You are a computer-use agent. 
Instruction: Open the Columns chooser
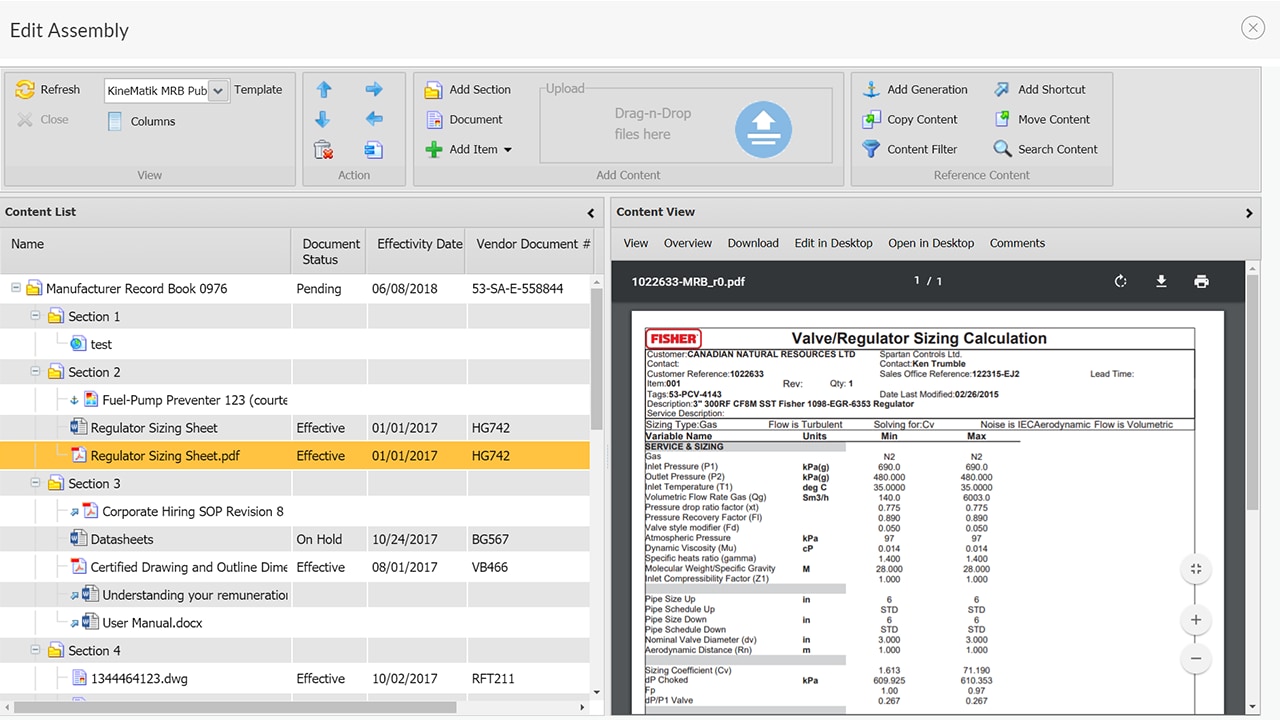pyautogui.click(x=141, y=121)
